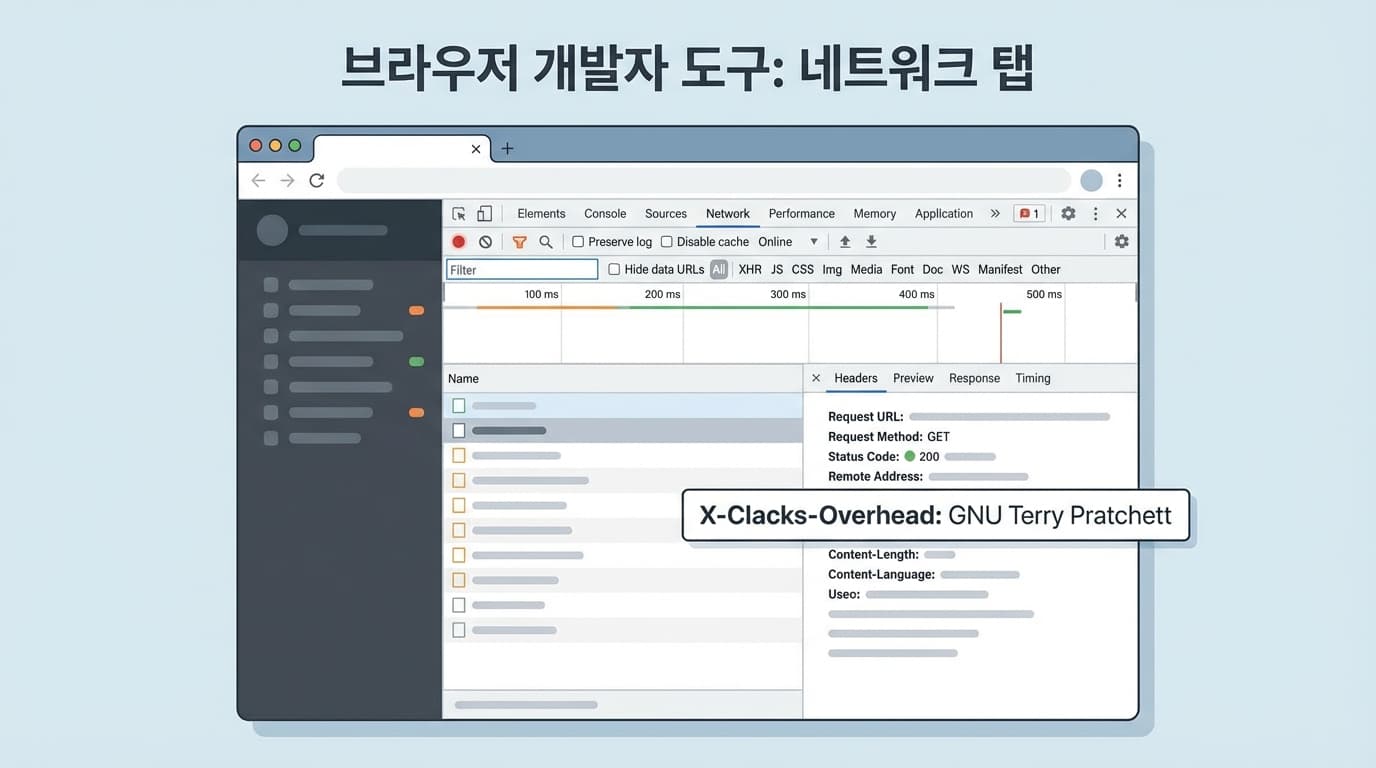The image size is (1376, 768).
Task: Stop recording with the red record button
Action: tap(459, 242)
